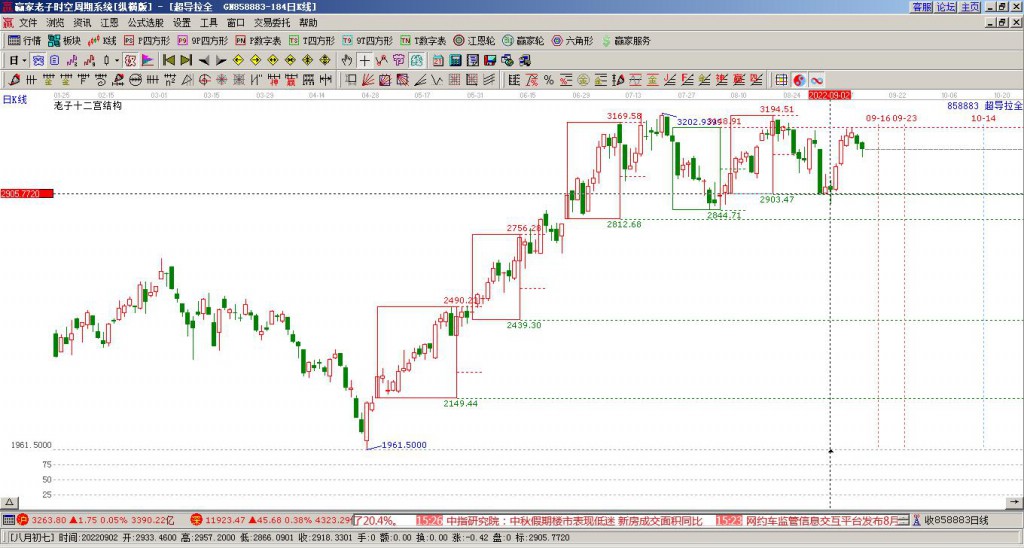The width and height of the screenshot is (1024, 548).
Task: Toggle the infinity symbol icon
Action: tap(816, 80)
